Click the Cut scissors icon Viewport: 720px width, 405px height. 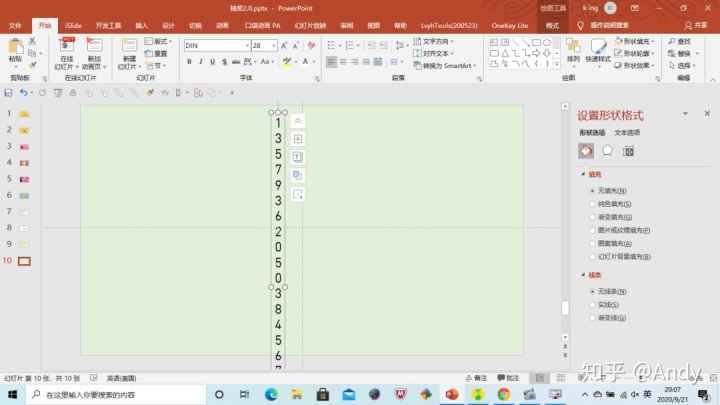32,41
